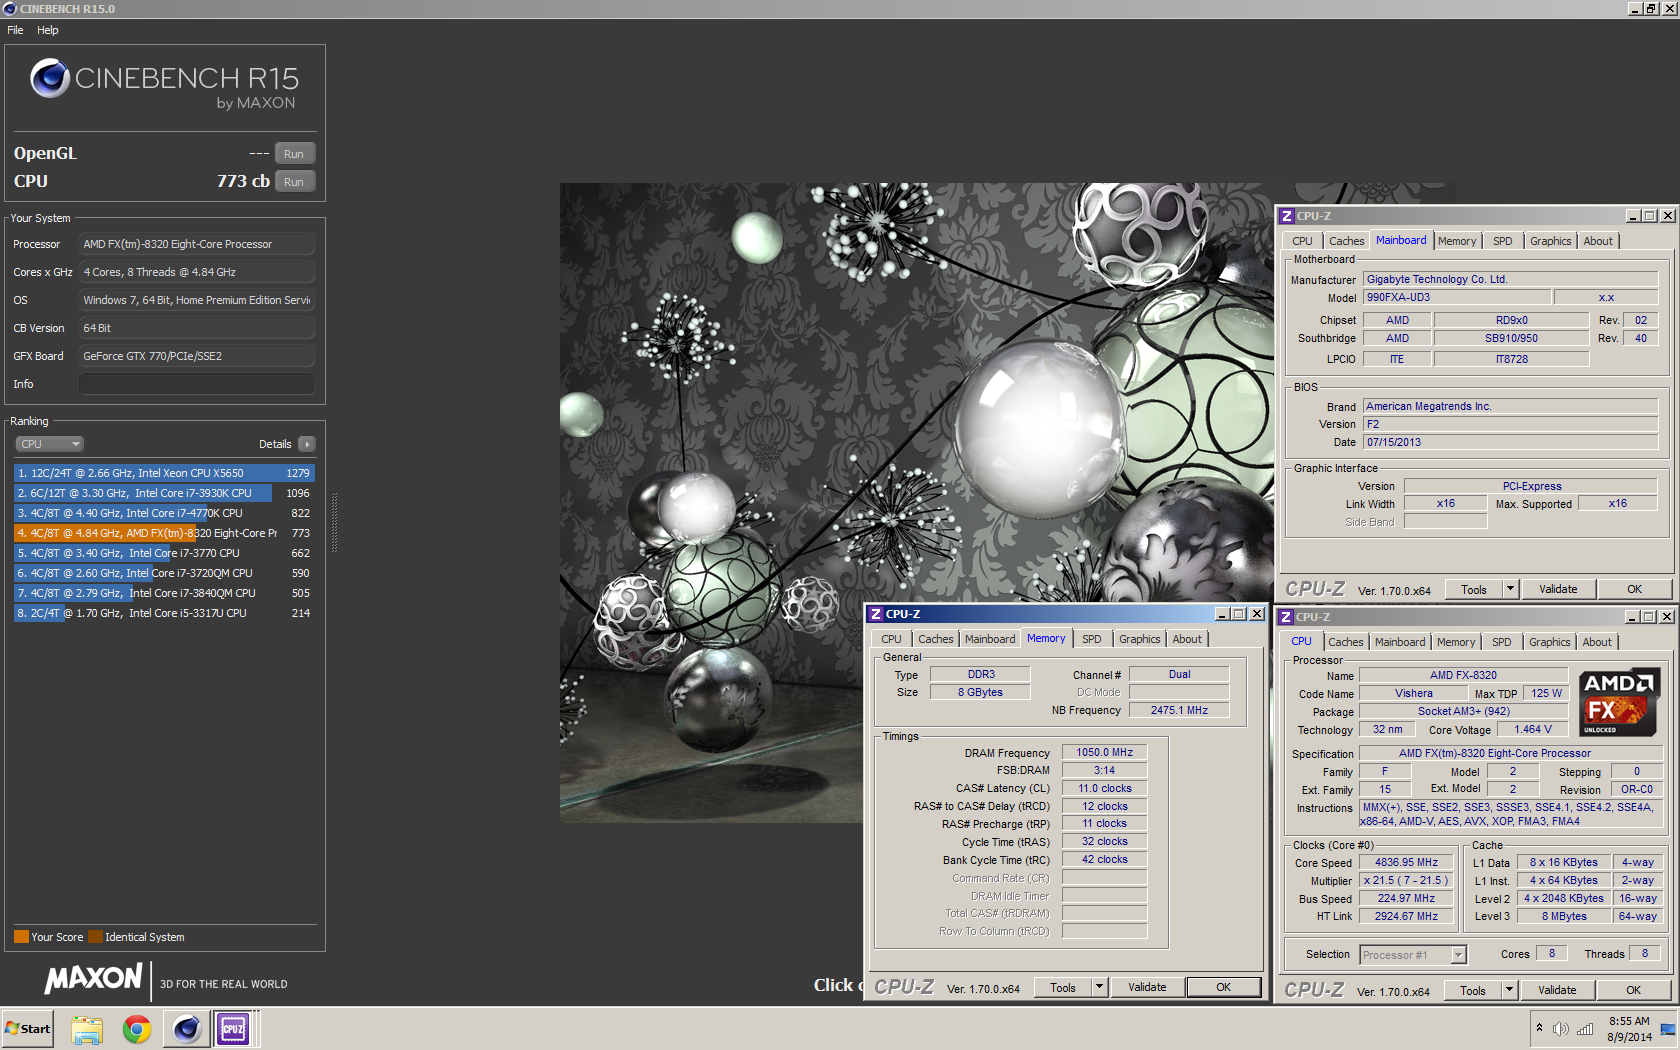Run the CPU benchmark
The height and width of the screenshot is (1050, 1680).
(x=294, y=182)
